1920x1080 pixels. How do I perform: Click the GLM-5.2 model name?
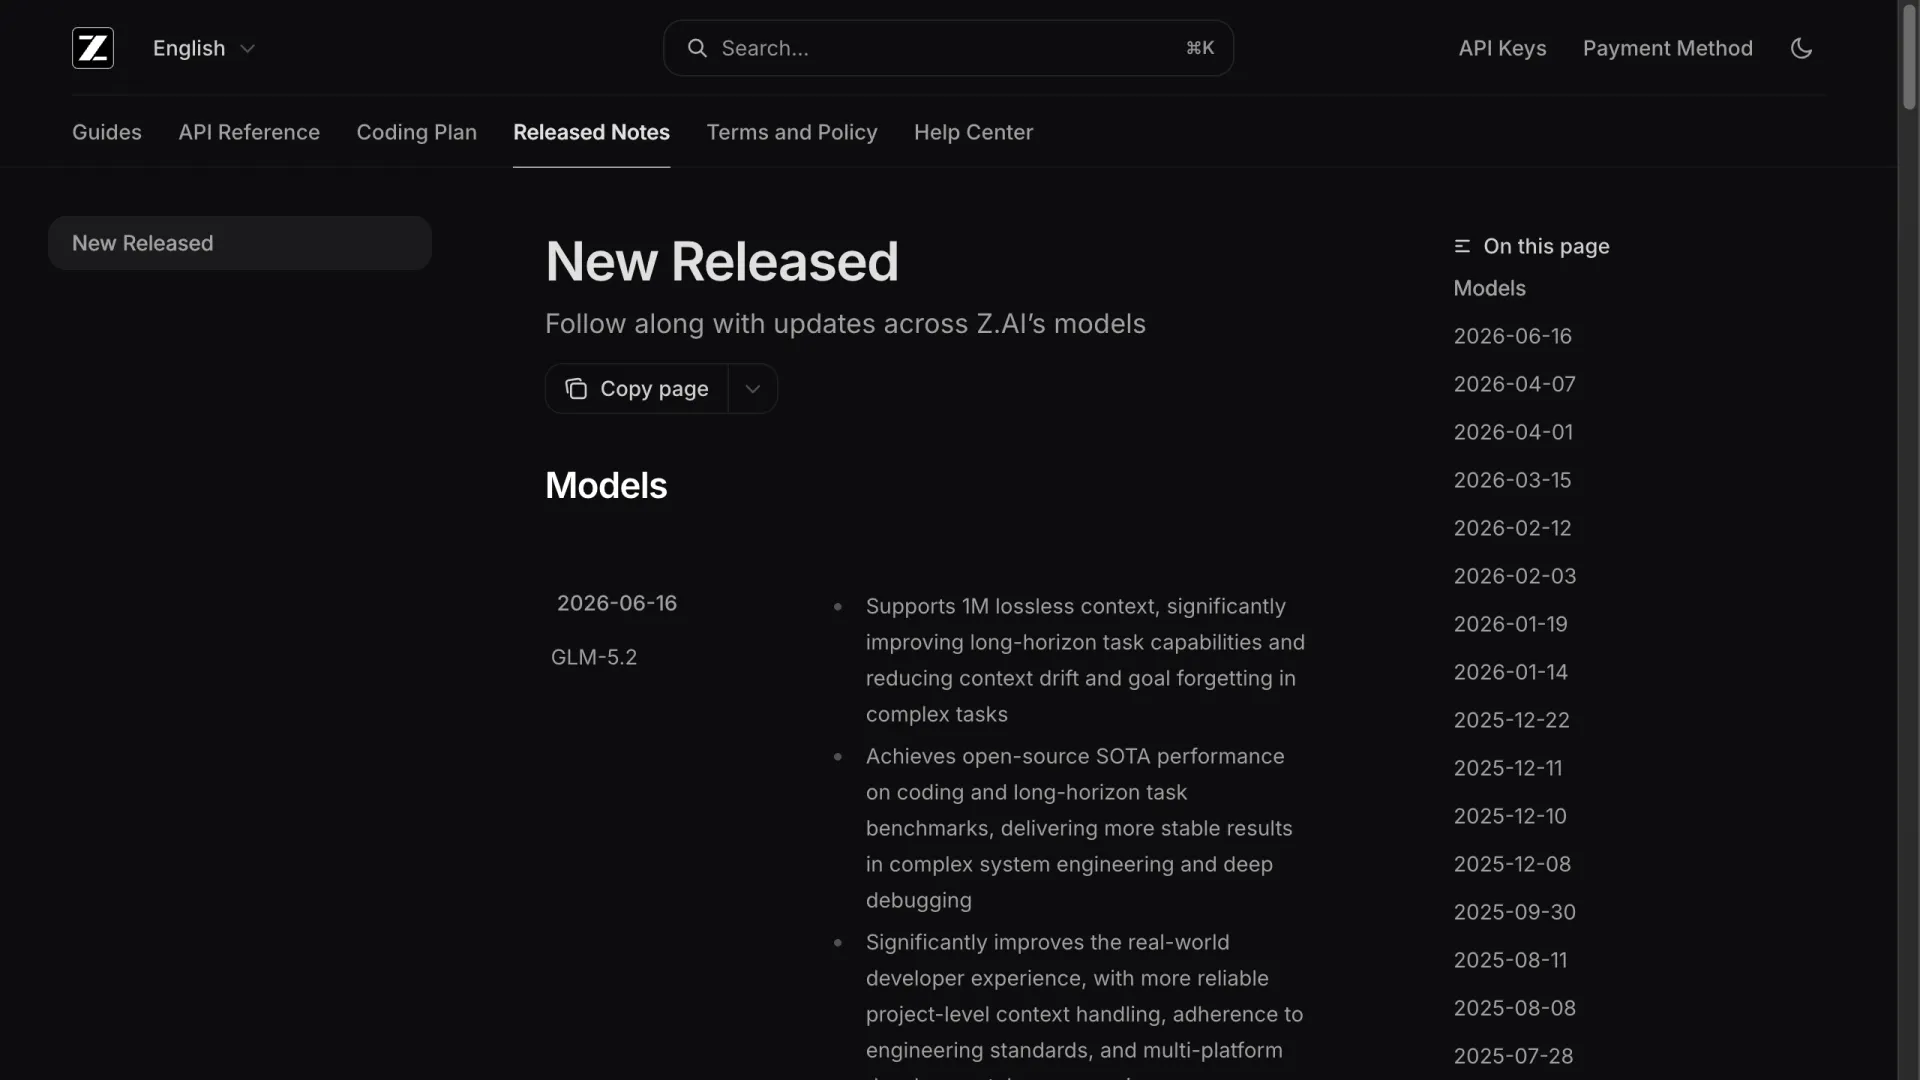[x=594, y=657]
